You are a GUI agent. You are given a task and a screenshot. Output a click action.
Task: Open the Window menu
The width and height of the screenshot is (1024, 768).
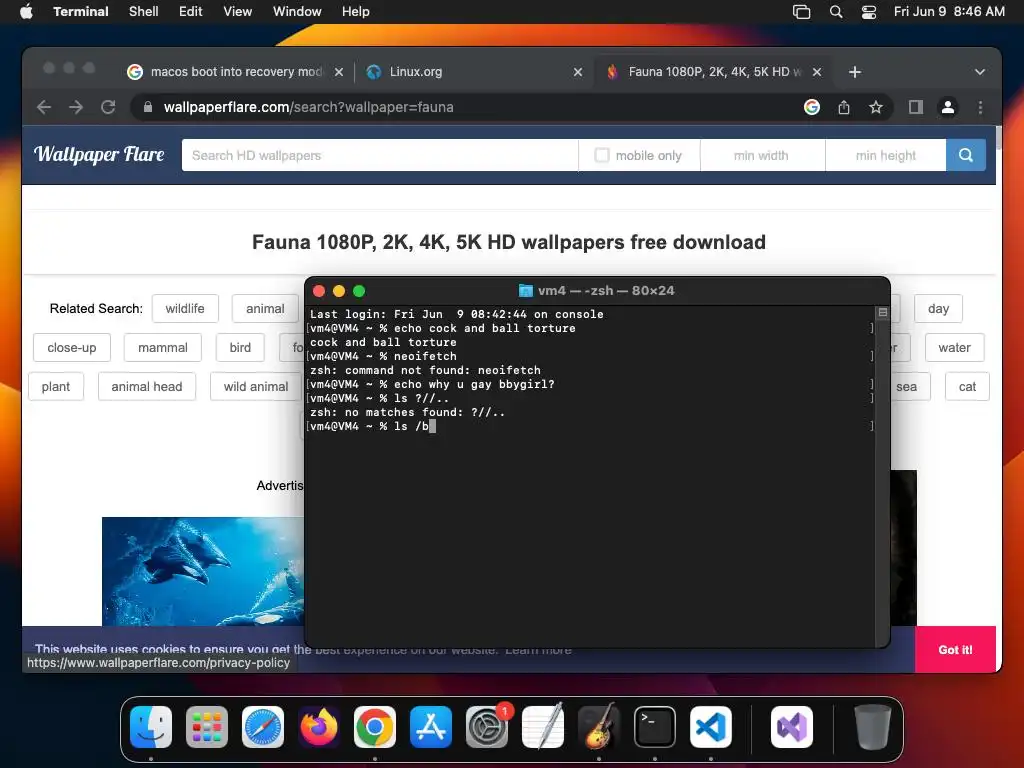(297, 11)
